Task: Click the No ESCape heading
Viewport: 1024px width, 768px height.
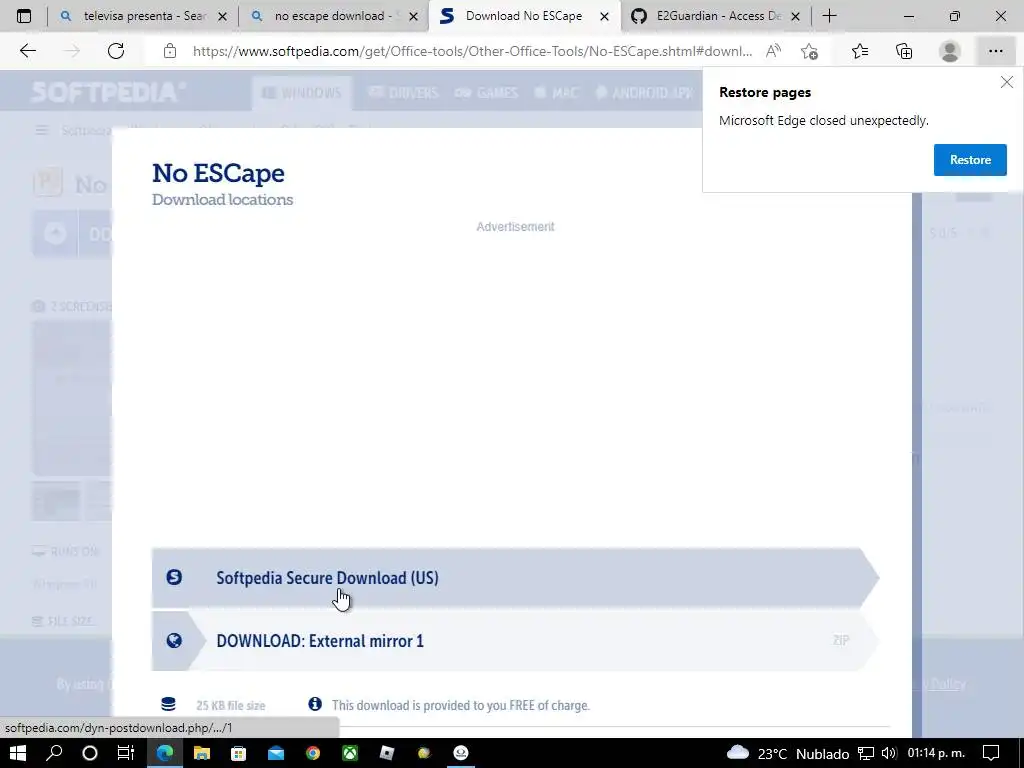Action: pyautogui.click(x=218, y=173)
